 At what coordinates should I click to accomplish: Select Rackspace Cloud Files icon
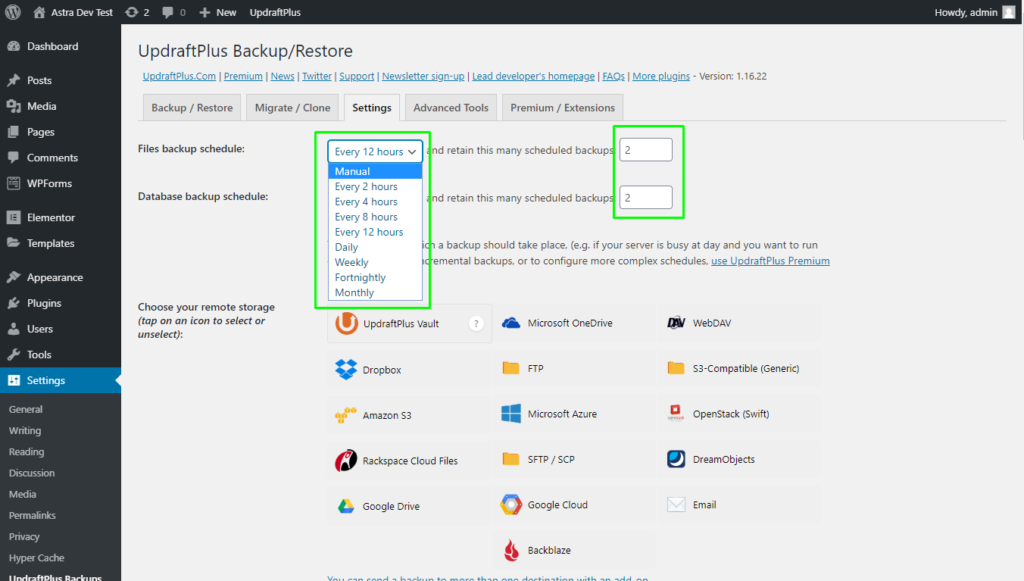click(345, 460)
